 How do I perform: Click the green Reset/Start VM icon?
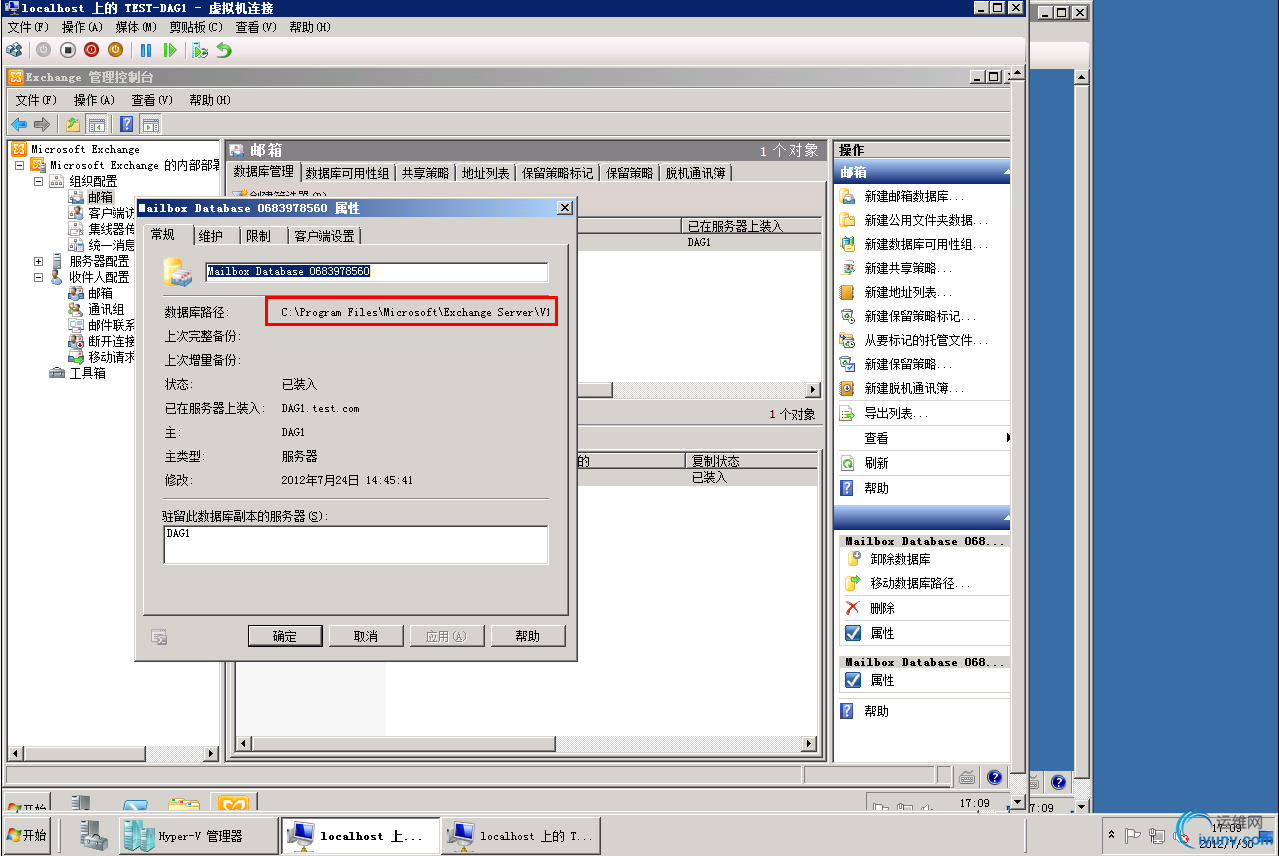pos(170,49)
